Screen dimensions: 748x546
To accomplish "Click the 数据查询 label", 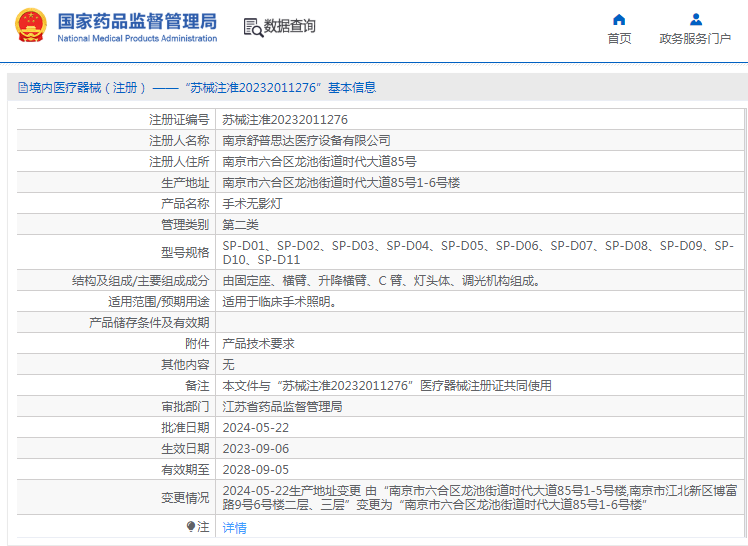I will pyautogui.click(x=290, y=26).
